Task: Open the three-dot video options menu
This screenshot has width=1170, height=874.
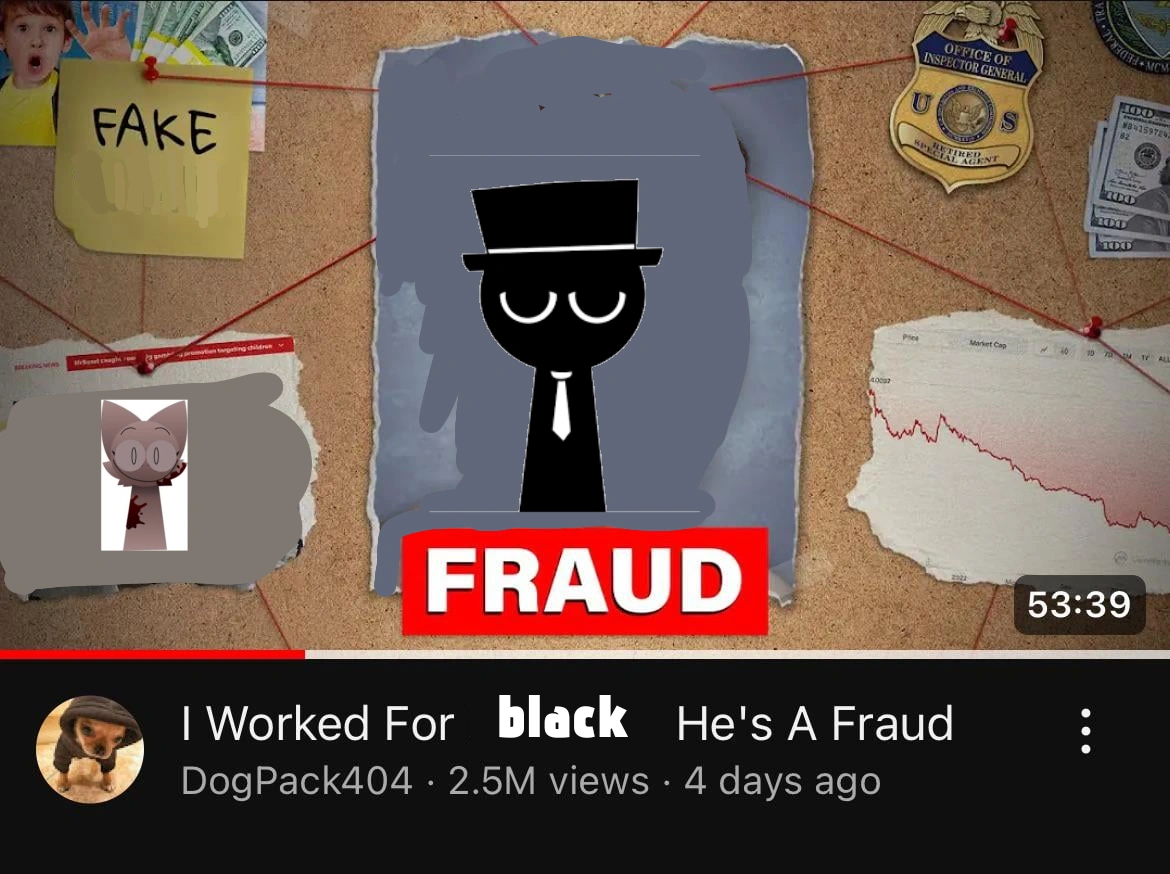Action: pyautogui.click(x=1086, y=731)
